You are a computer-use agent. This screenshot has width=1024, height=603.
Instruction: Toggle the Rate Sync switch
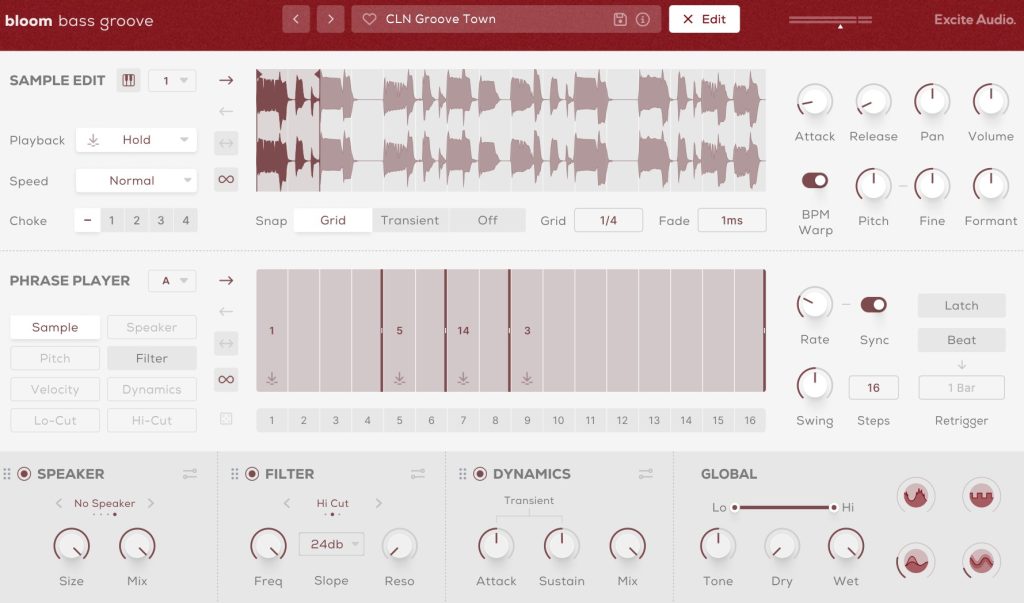(x=874, y=305)
